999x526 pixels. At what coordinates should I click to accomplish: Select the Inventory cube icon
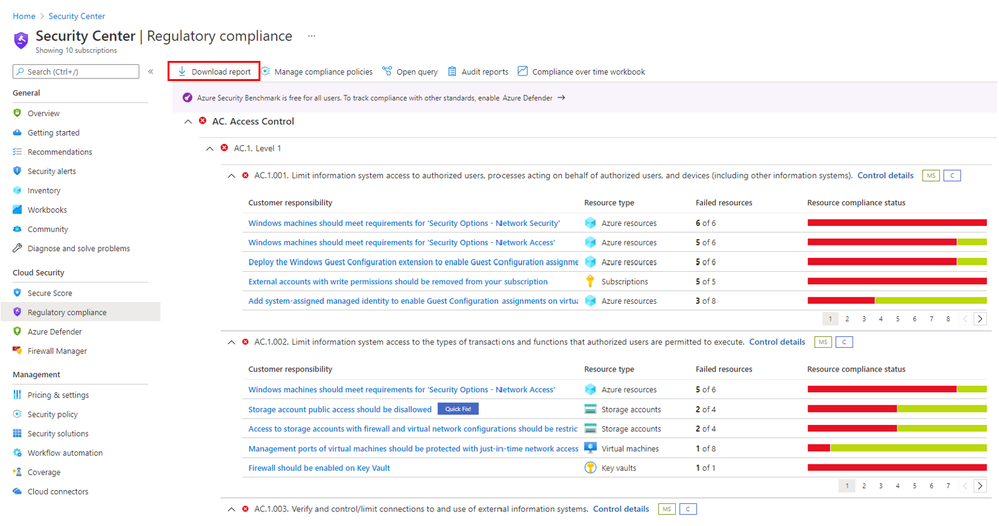(x=17, y=190)
